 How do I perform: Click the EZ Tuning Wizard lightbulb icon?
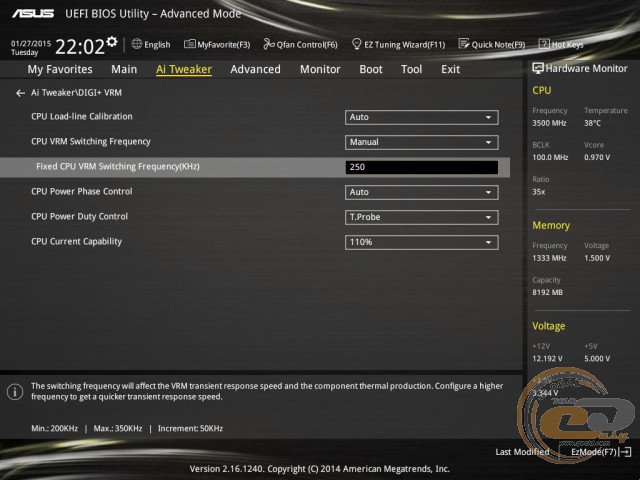tap(356, 44)
